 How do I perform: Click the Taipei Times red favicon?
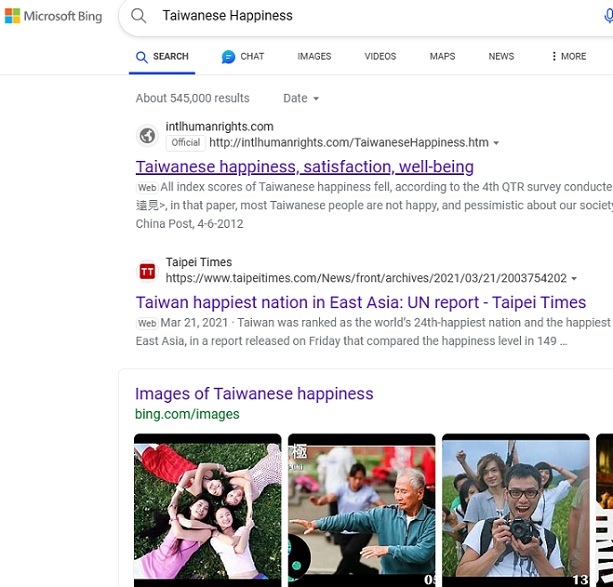point(147,271)
